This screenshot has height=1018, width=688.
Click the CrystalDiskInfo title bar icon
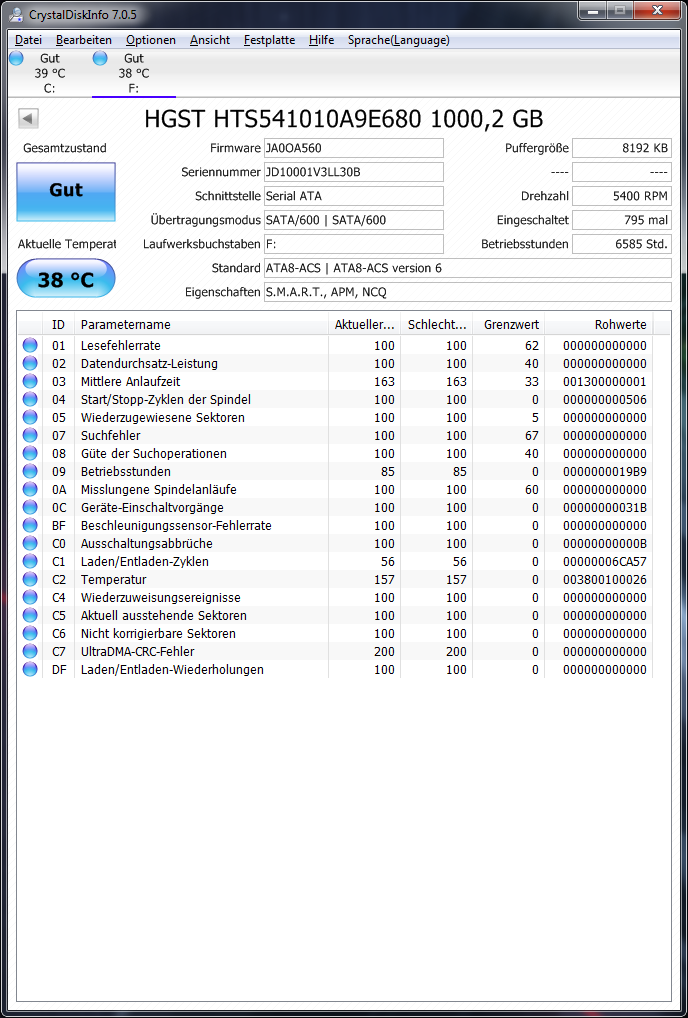[16, 14]
